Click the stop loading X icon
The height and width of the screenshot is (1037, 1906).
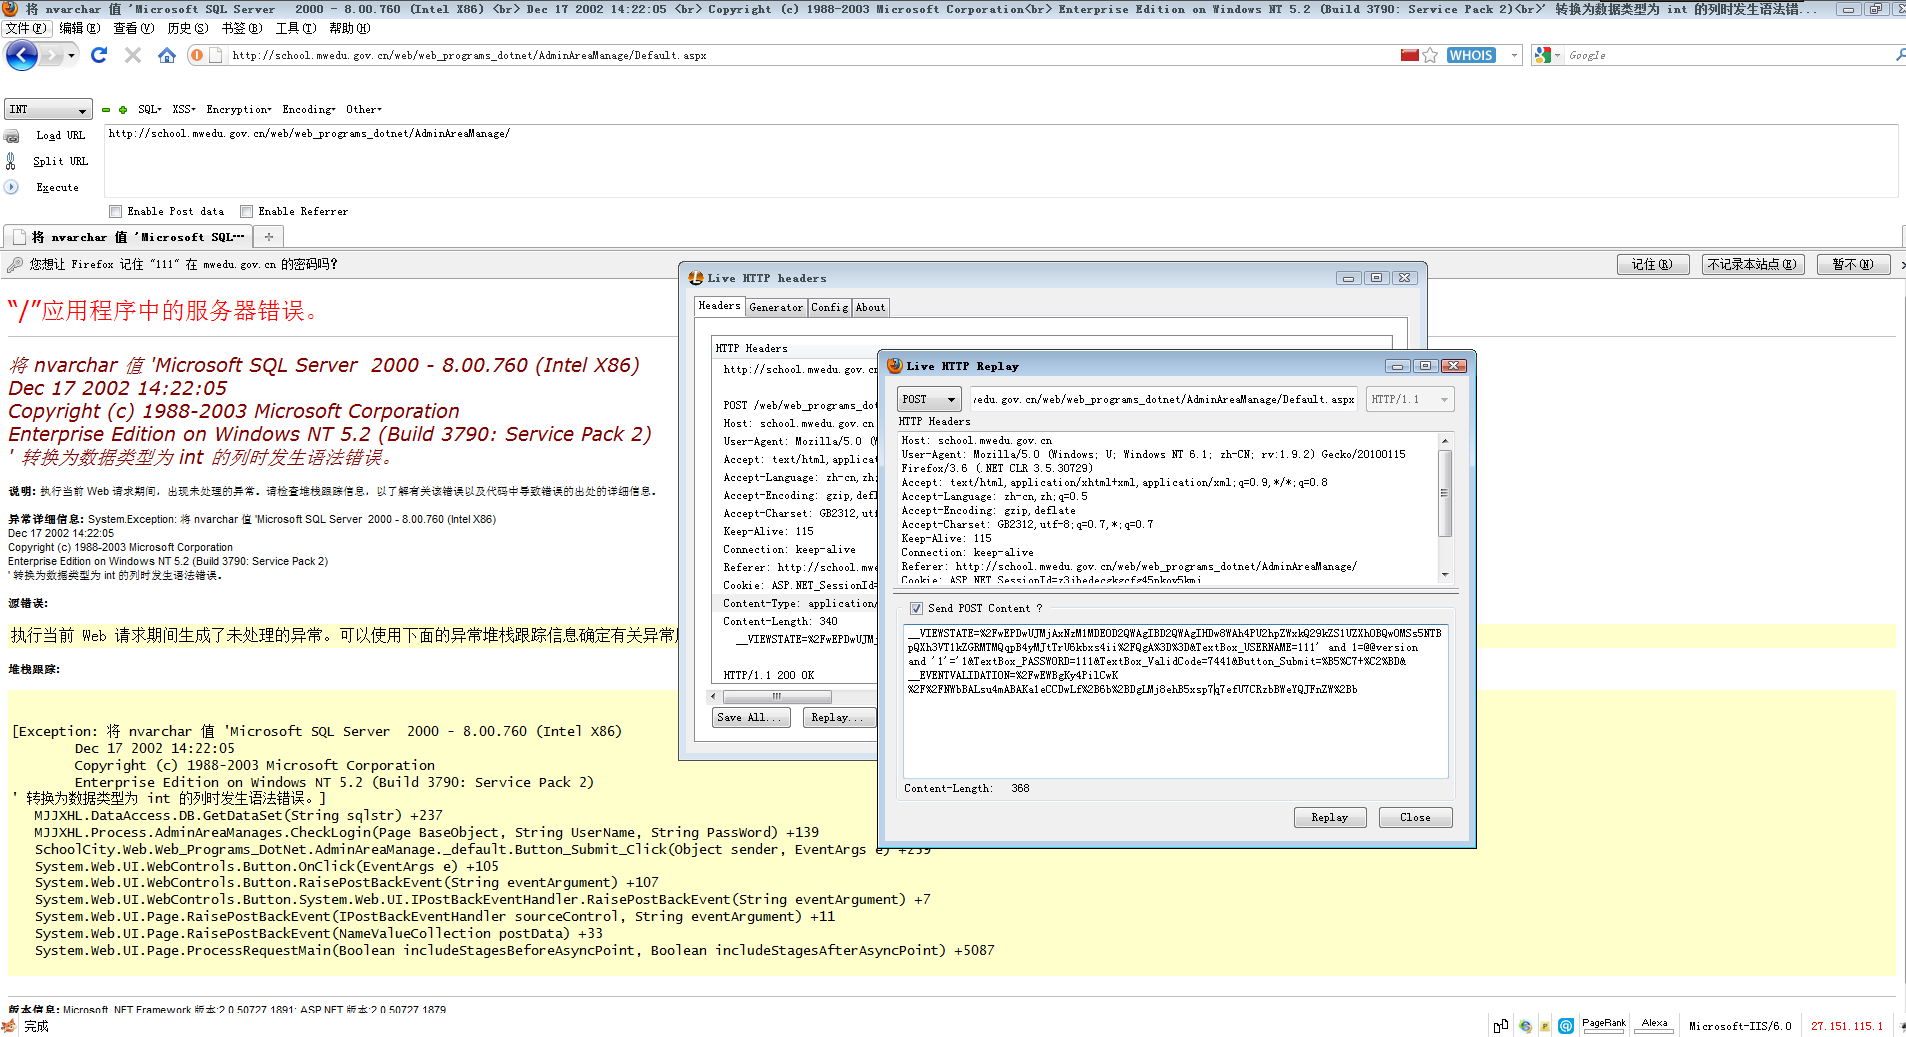132,55
